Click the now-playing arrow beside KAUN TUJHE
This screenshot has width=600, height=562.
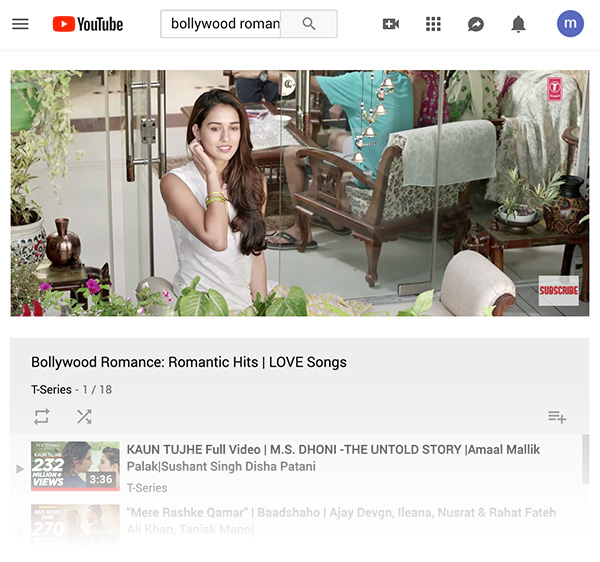click(20, 469)
